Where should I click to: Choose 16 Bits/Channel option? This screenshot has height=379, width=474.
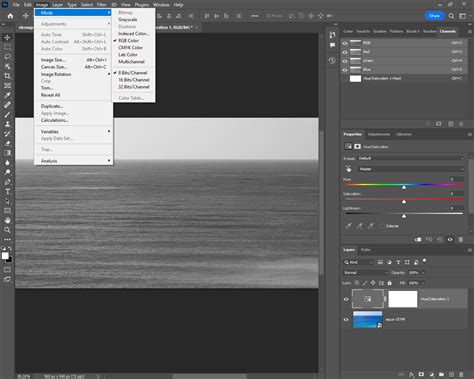point(134,80)
